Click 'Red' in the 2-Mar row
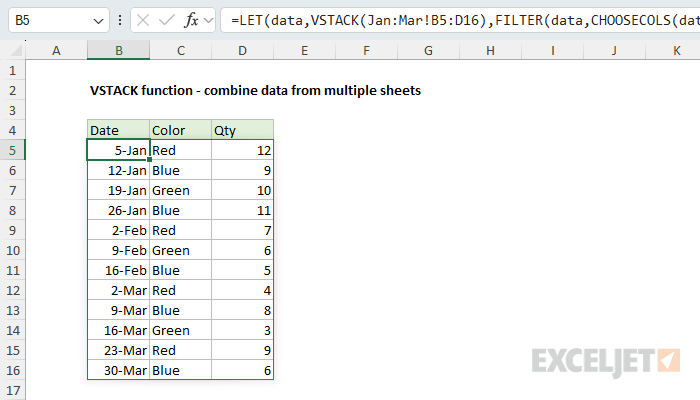 pos(180,290)
